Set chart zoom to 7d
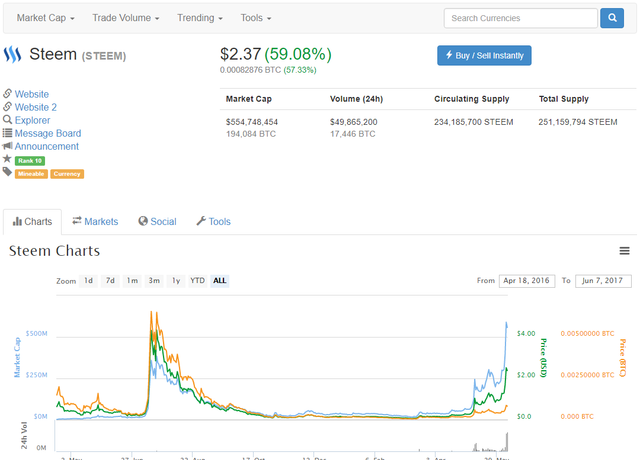 tap(110, 280)
